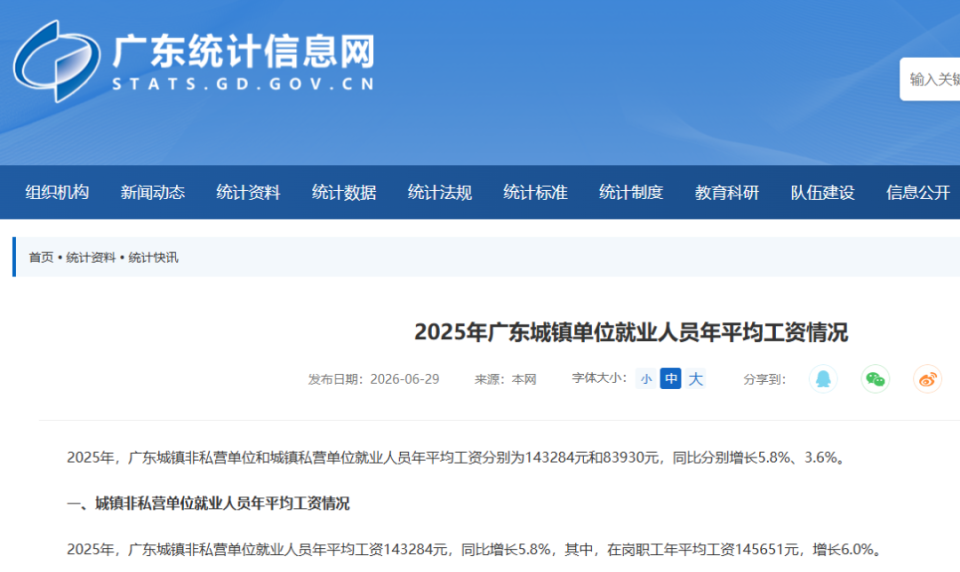Image resolution: width=960 pixels, height=572 pixels.
Task: Go to 统计资料 in breadcrumb
Action: click(91, 257)
